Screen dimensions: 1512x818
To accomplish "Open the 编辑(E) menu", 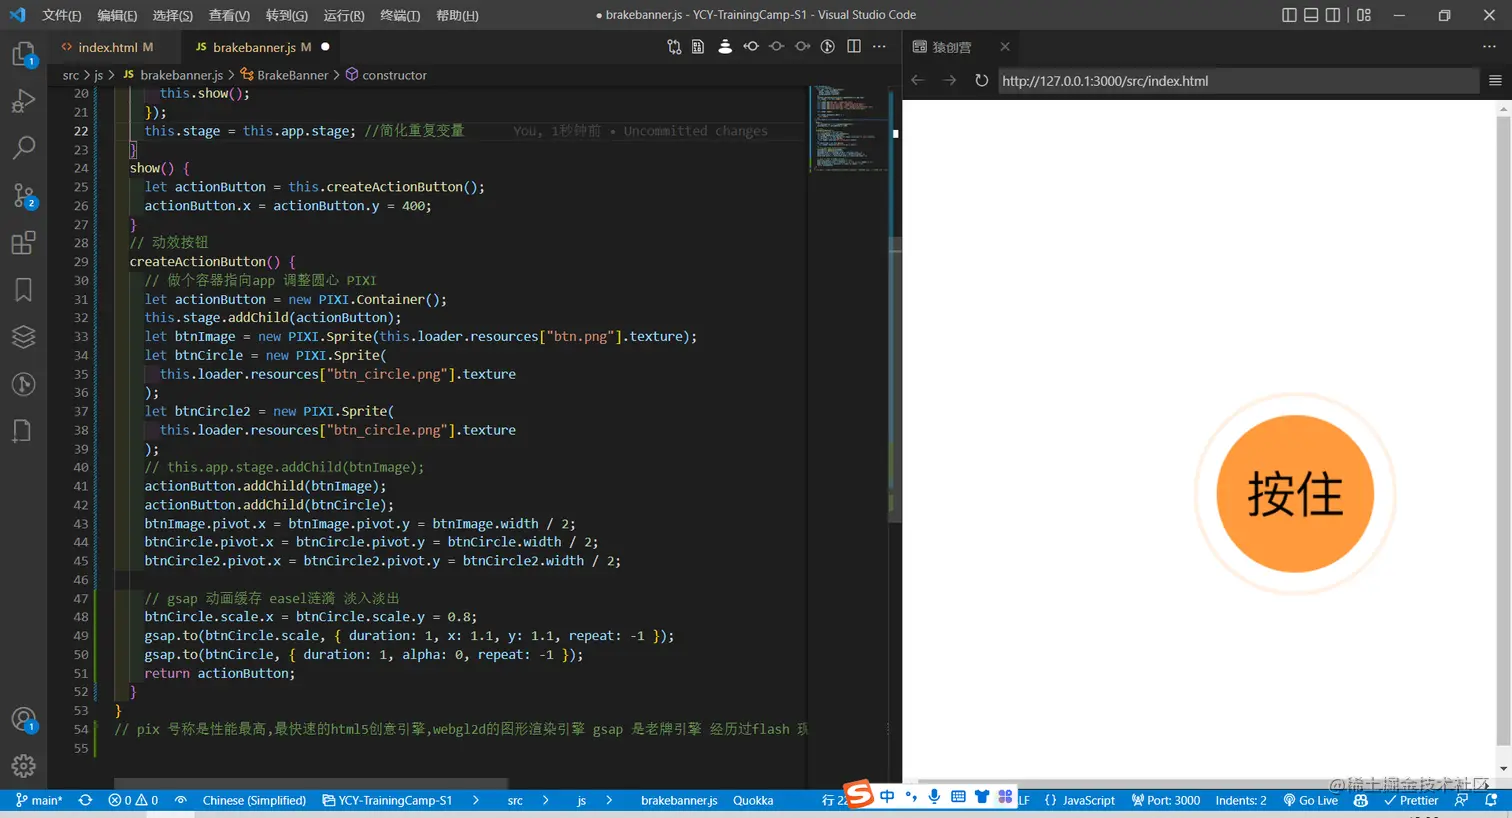I will [117, 15].
